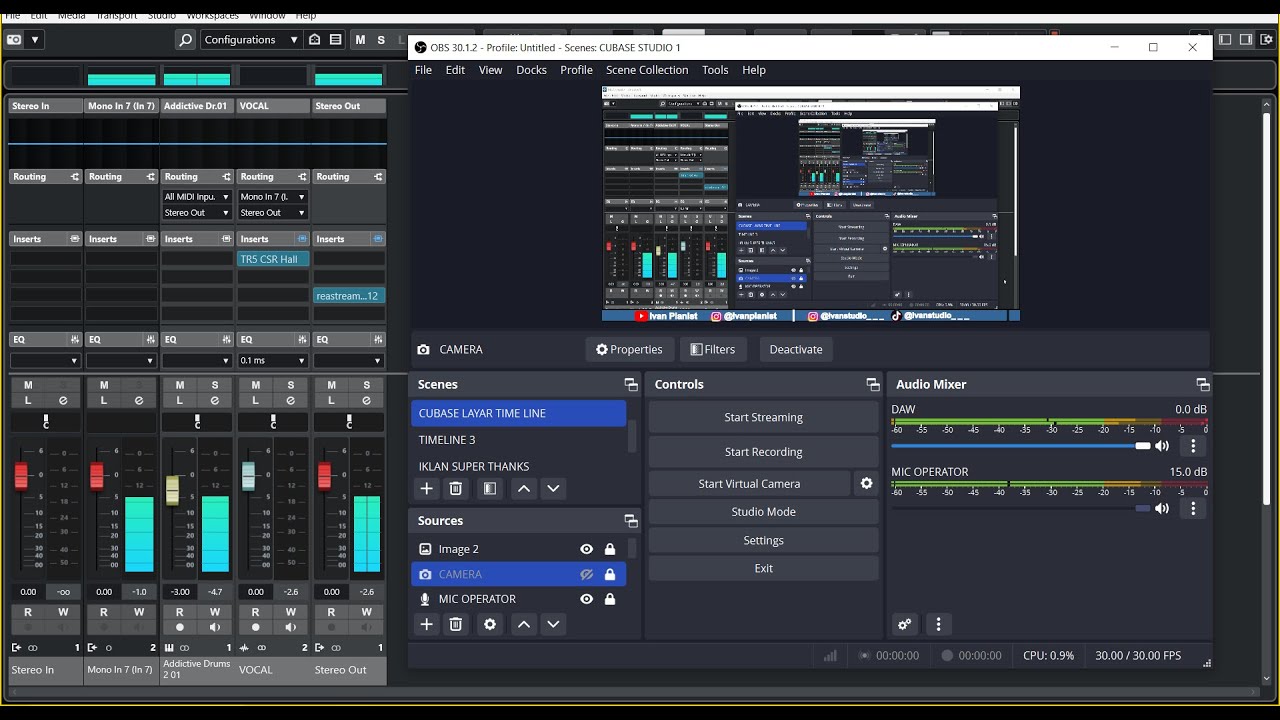Mute the DAW audio channel

[1162, 446]
